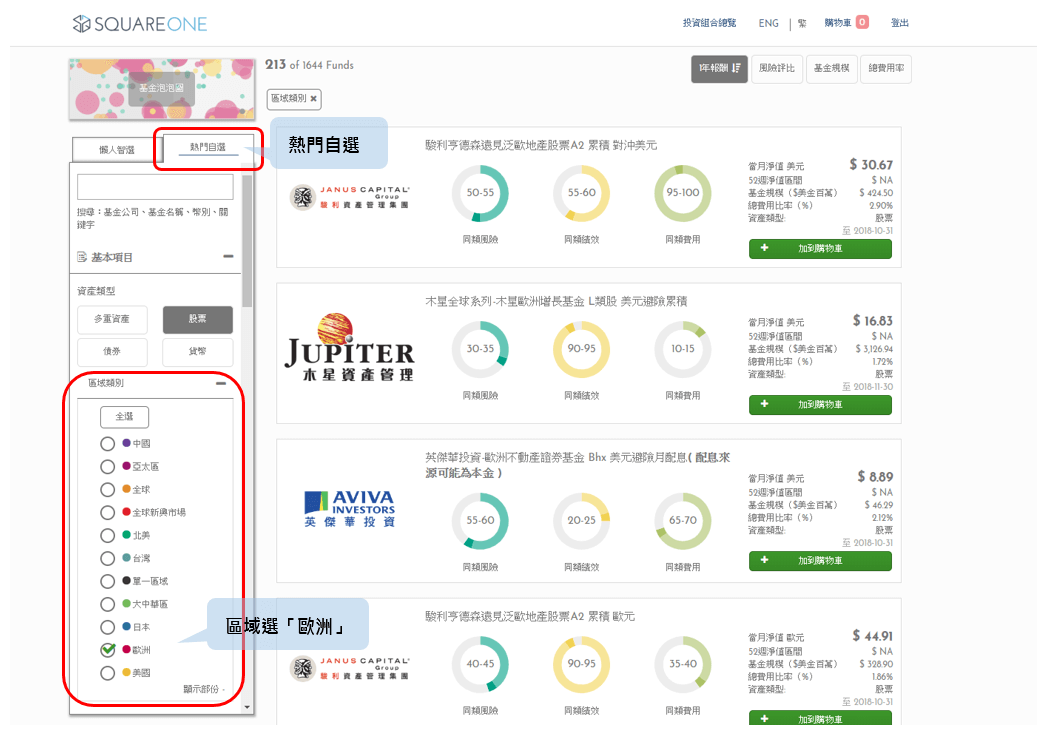Click the 50-55 同類風險 donut chart

click(480, 193)
